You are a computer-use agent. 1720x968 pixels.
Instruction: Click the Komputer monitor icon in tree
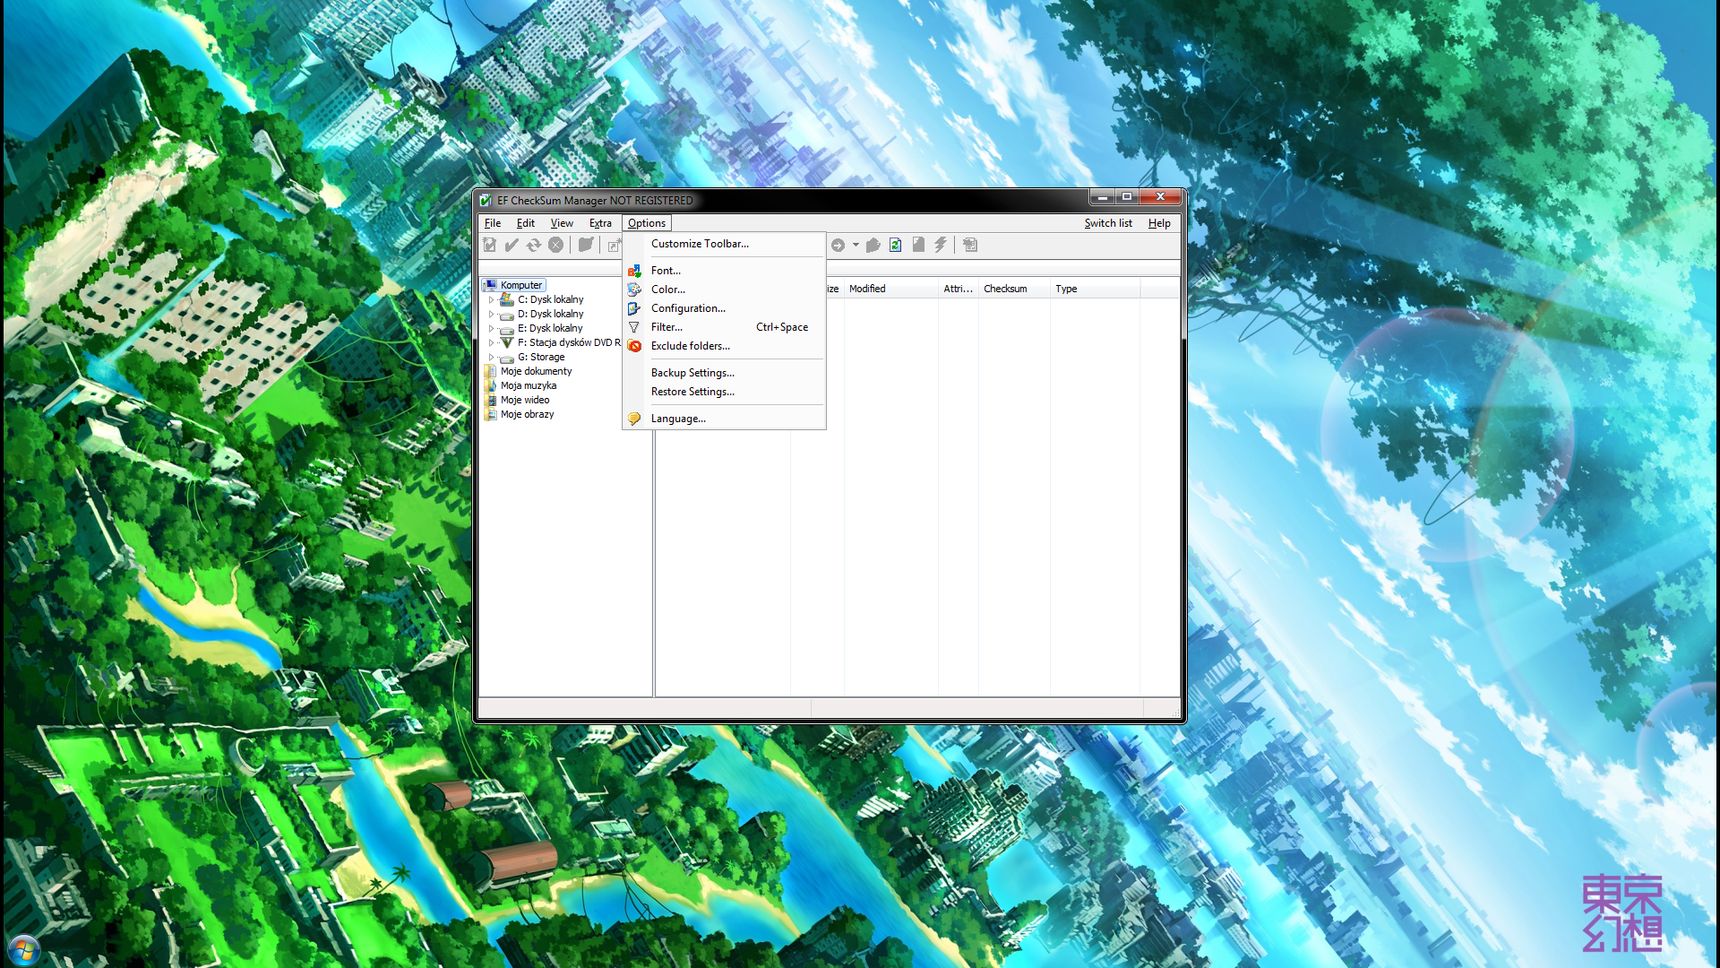coord(491,285)
